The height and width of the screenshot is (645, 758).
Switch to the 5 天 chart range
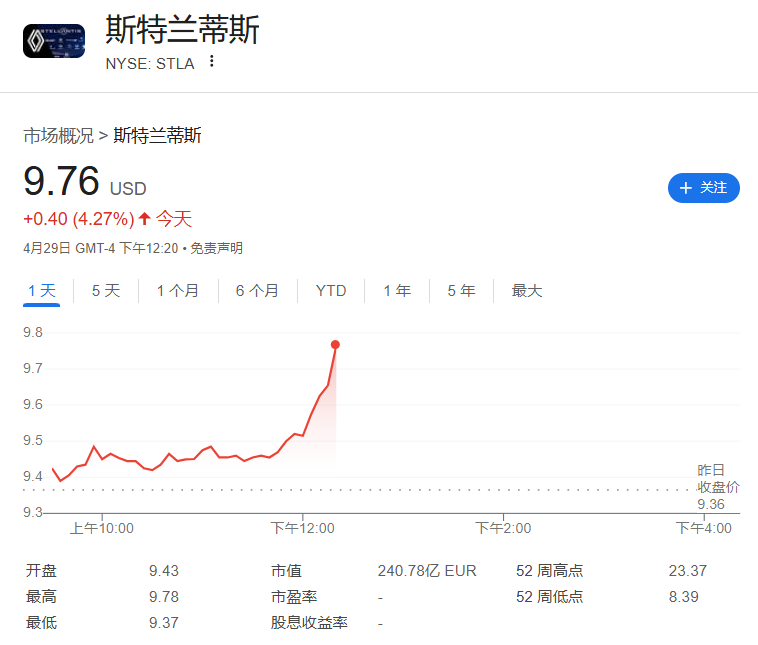tap(106, 291)
